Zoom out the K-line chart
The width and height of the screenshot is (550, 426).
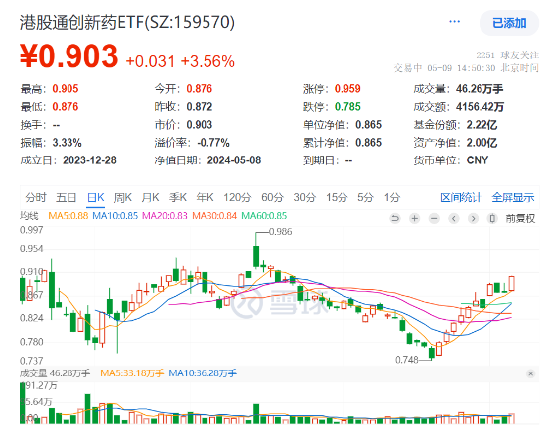click(x=434, y=219)
